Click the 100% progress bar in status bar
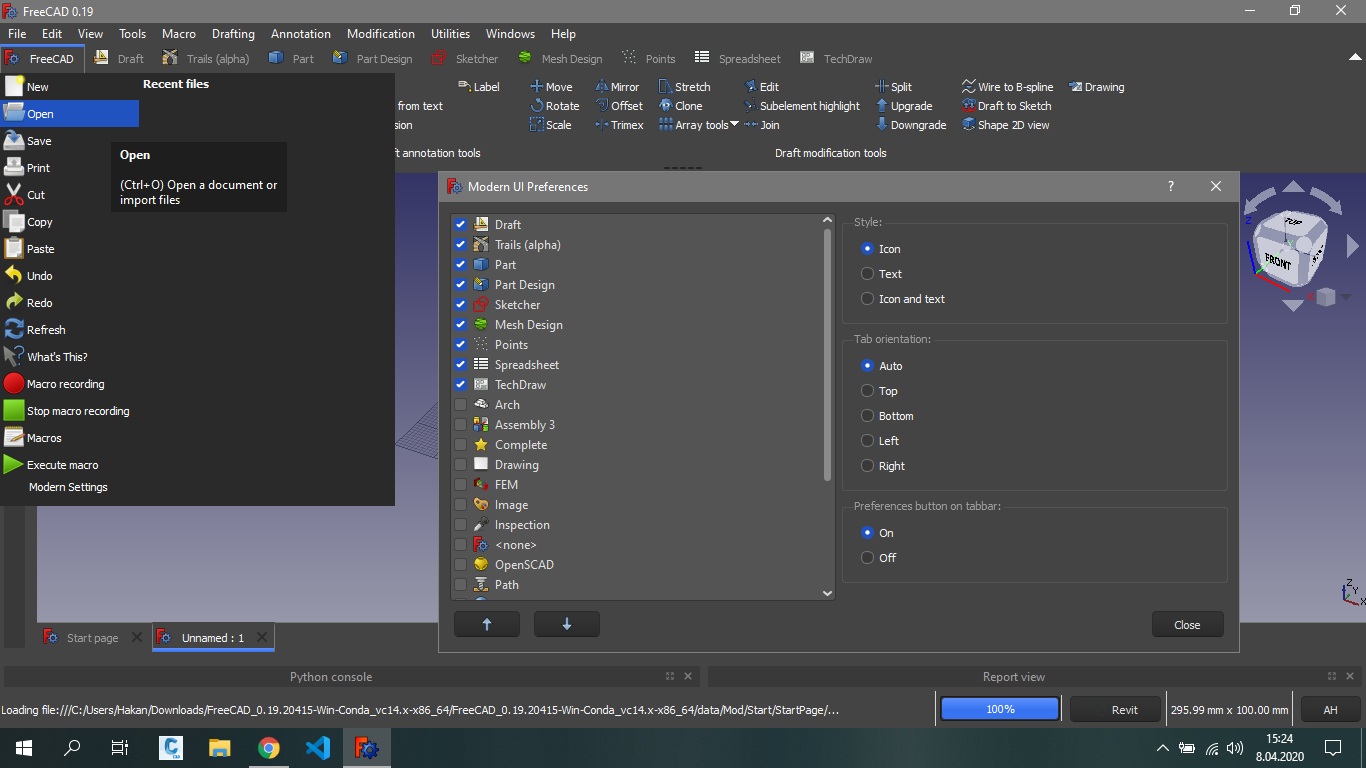Screen dimensions: 1366x768 1000,709
